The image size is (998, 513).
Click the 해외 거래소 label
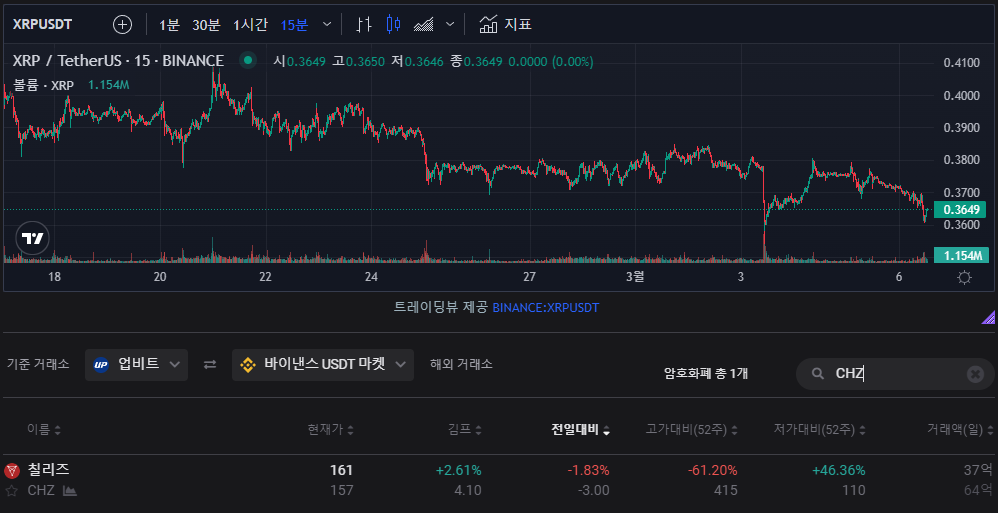461,365
